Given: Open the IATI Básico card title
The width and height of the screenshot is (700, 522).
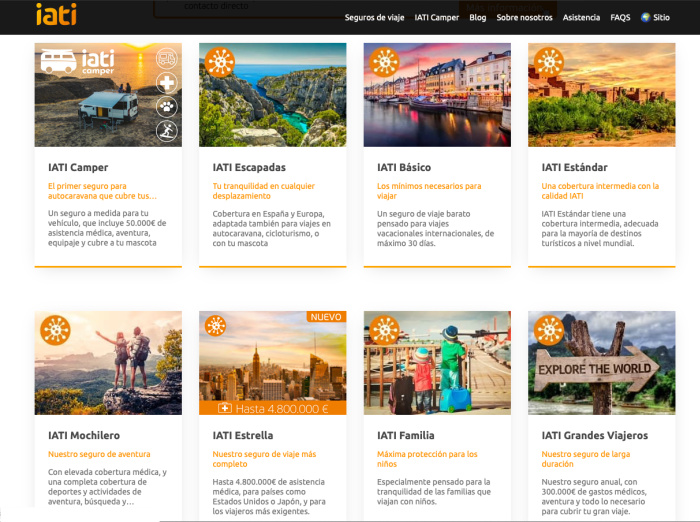Looking at the screenshot, I should pos(404,167).
